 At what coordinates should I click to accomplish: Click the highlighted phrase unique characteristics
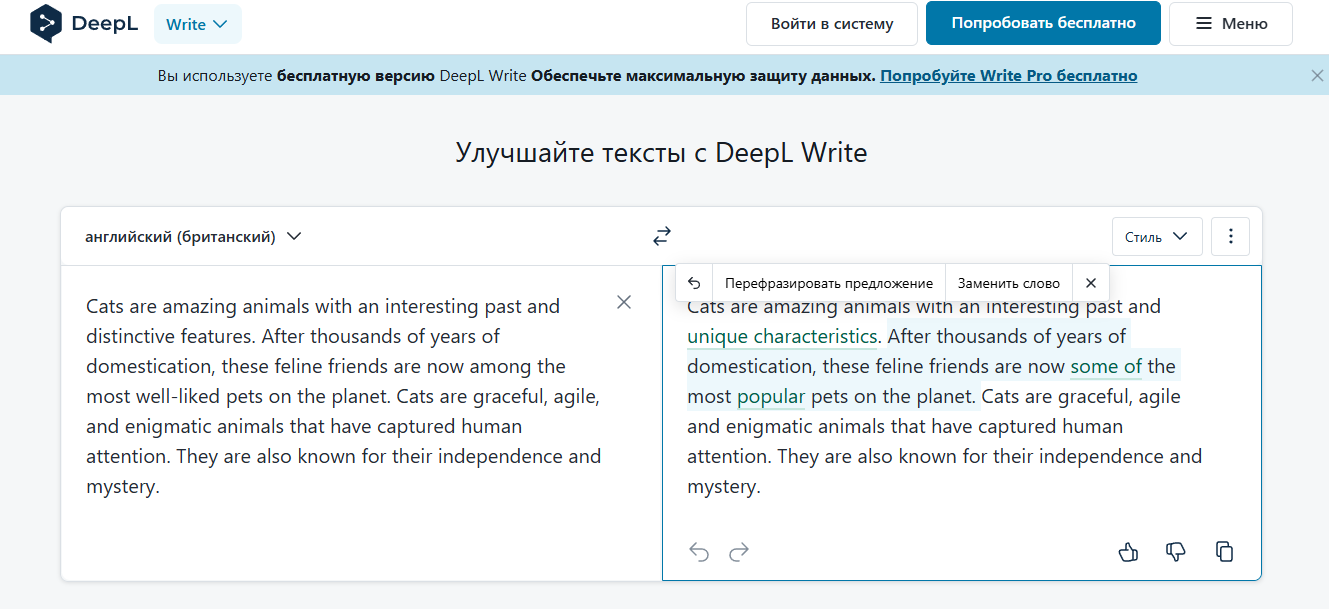pos(782,336)
